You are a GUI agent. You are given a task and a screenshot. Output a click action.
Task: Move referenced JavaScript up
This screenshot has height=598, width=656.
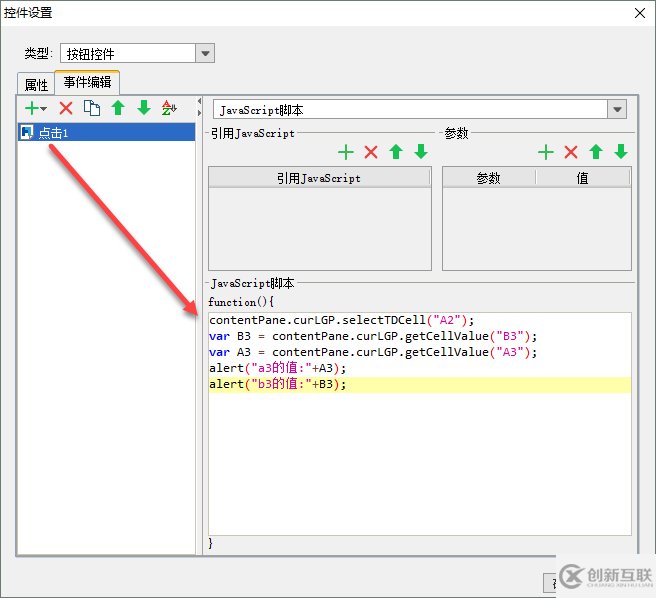(x=396, y=152)
